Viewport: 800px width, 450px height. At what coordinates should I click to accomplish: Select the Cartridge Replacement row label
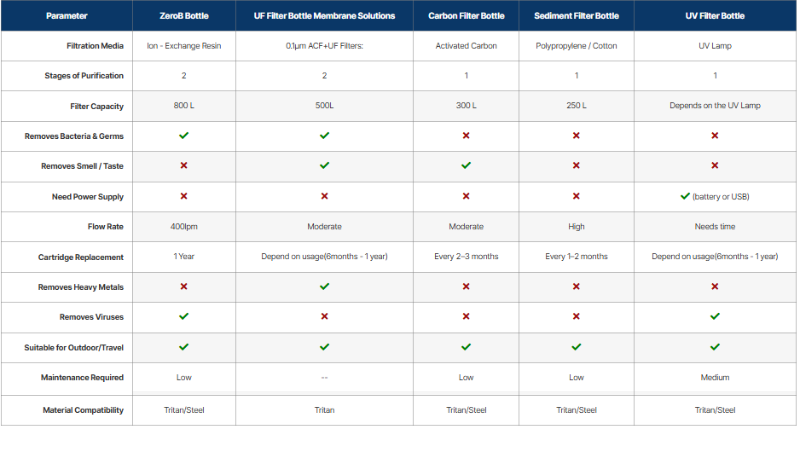coord(81,257)
